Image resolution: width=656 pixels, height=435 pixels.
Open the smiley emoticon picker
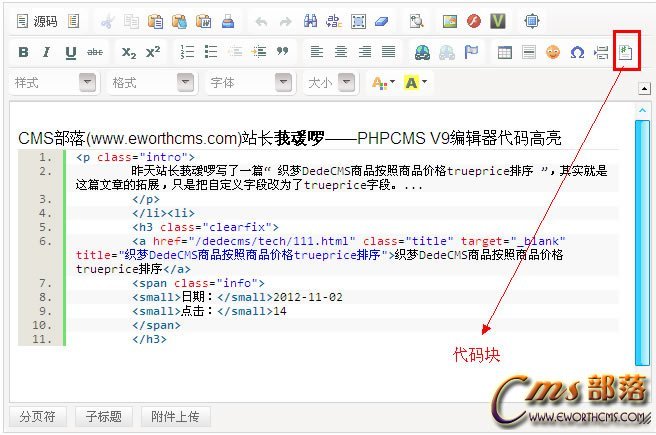click(x=553, y=52)
